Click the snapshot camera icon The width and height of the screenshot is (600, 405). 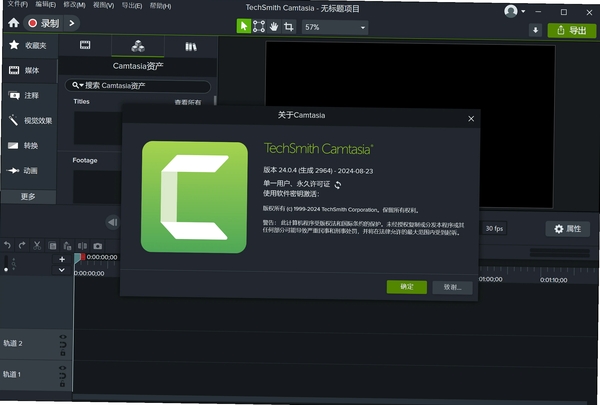[98, 246]
